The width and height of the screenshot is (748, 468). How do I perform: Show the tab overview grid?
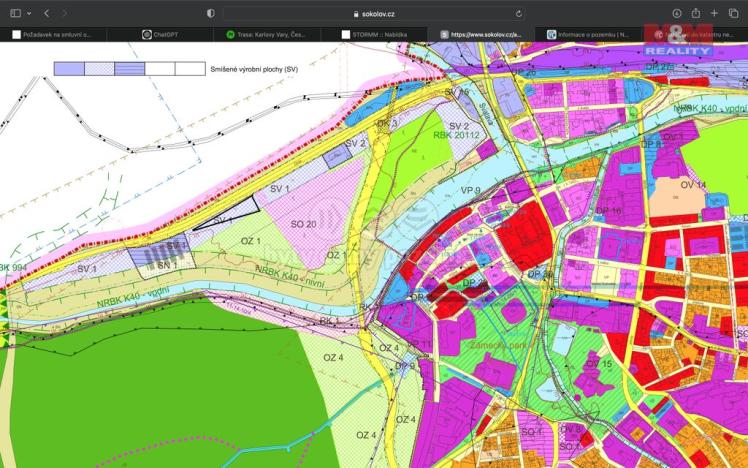pos(733,13)
